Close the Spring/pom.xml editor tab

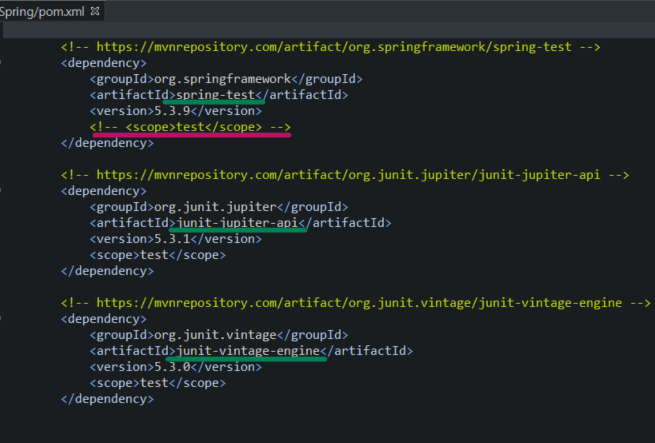click(x=95, y=11)
